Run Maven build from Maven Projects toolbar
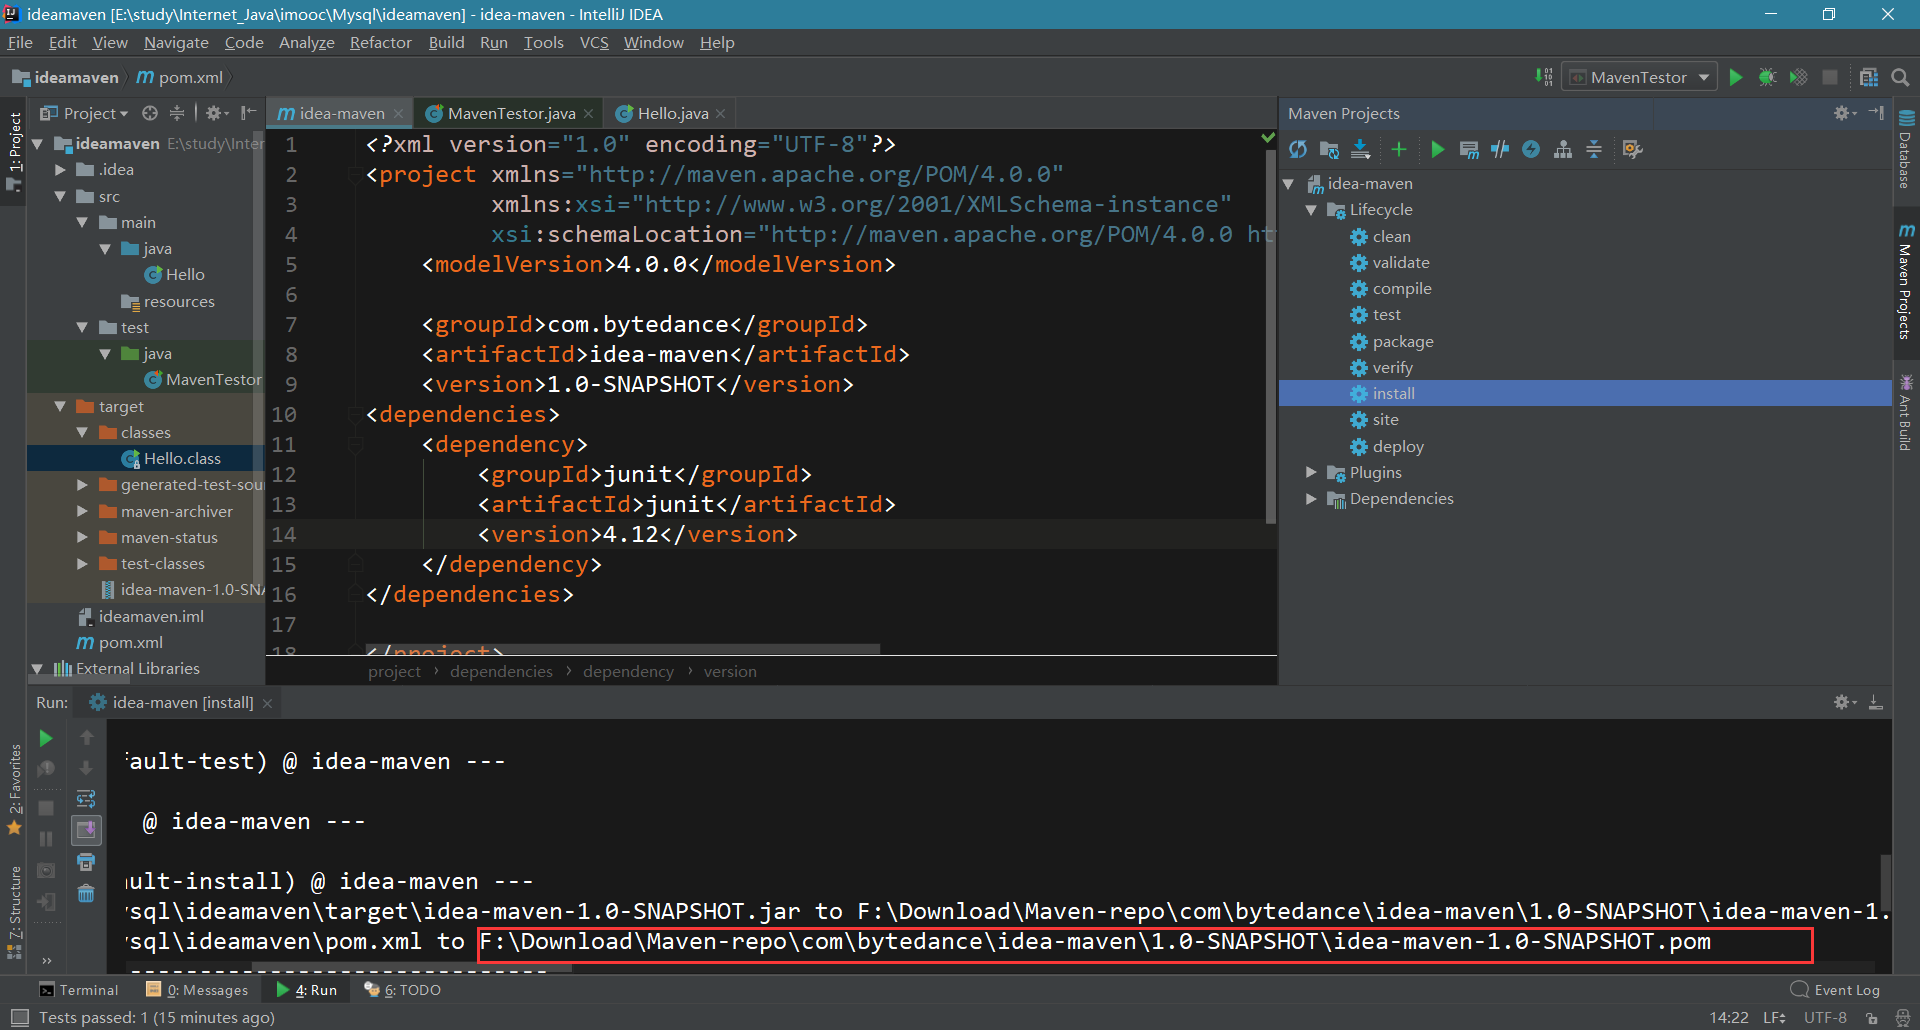The image size is (1920, 1030). click(x=1438, y=149)
